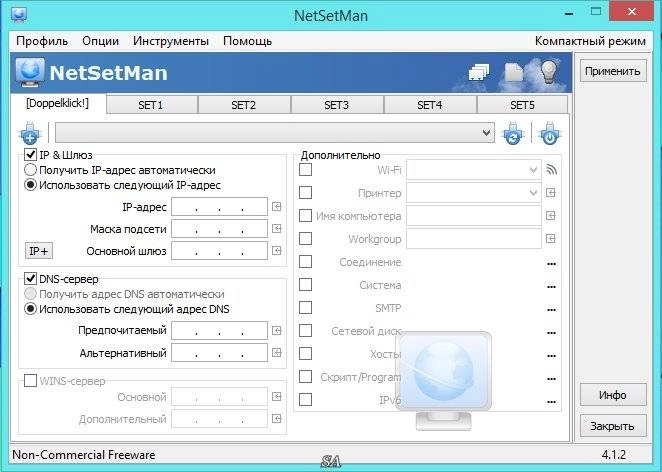Open Система settings ellipsis

point(551,287)
